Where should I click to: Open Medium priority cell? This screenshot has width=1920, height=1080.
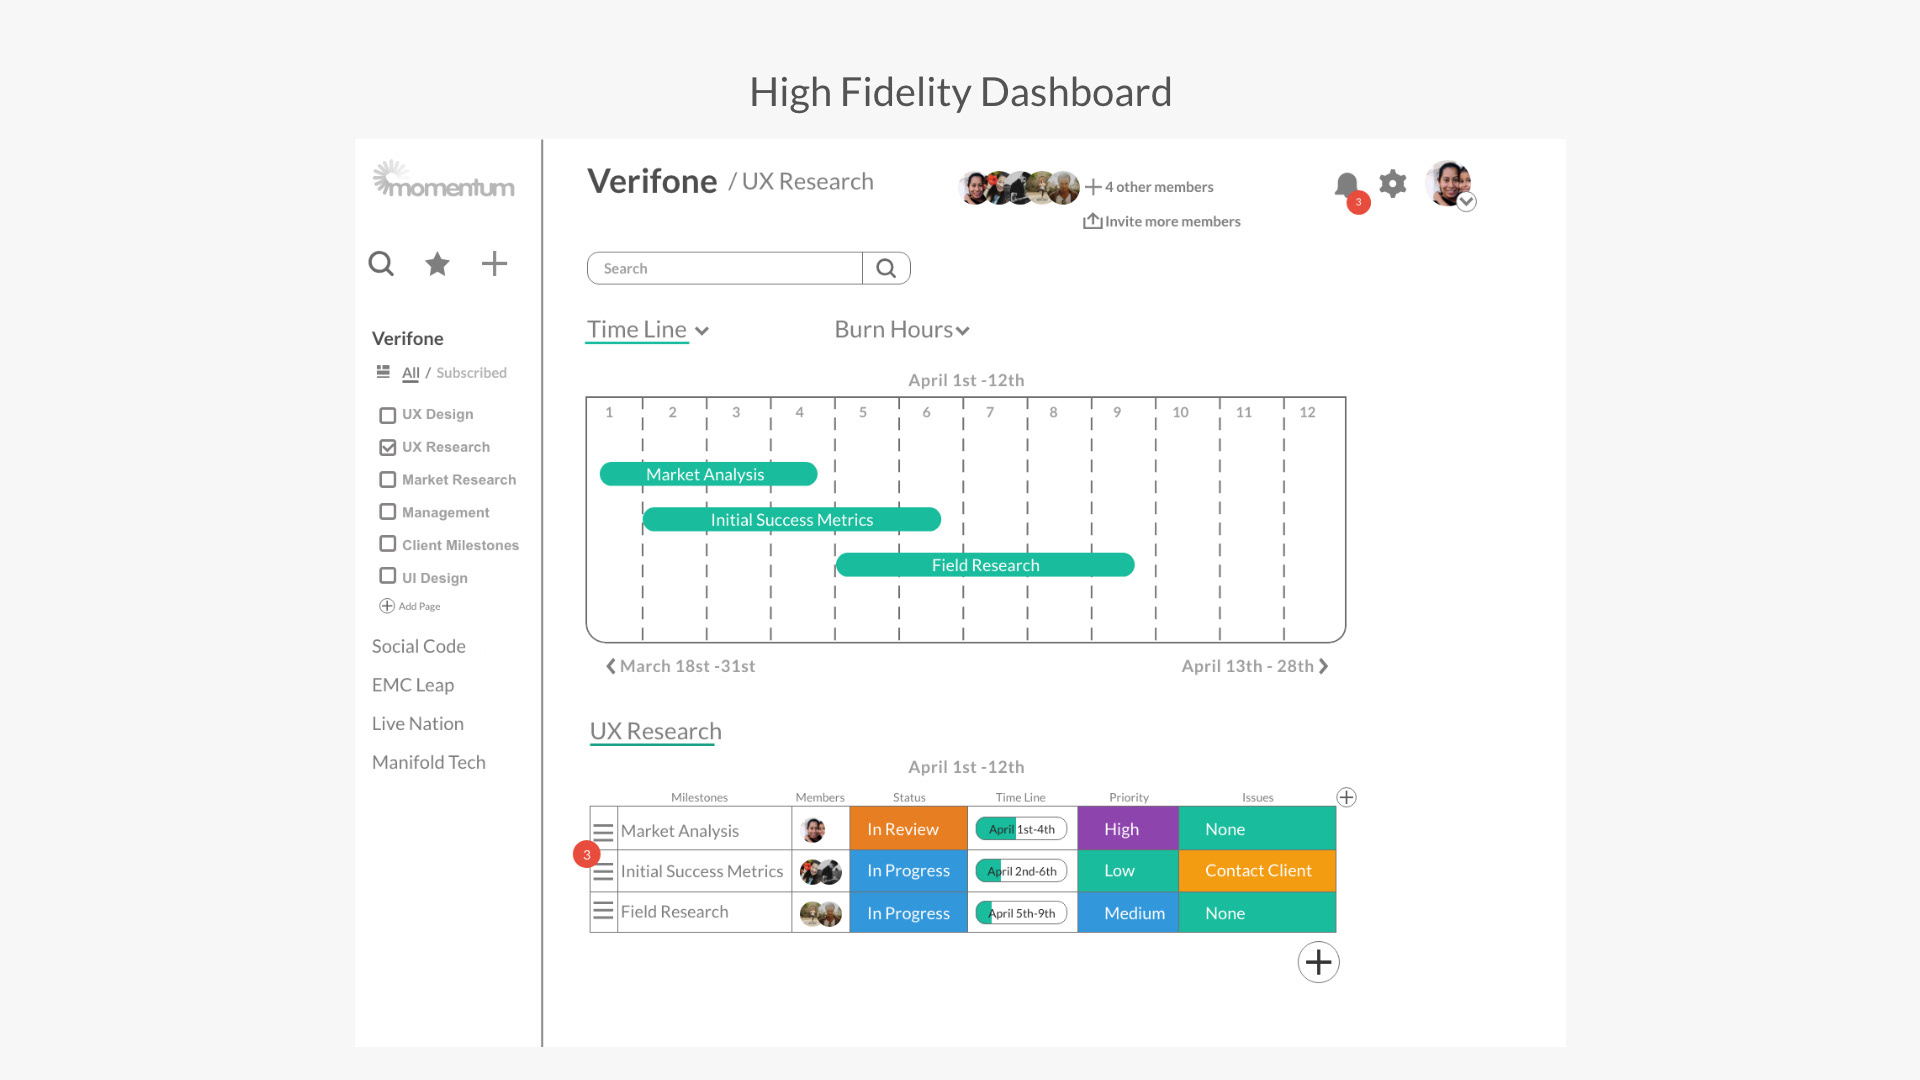[1128, 913]
